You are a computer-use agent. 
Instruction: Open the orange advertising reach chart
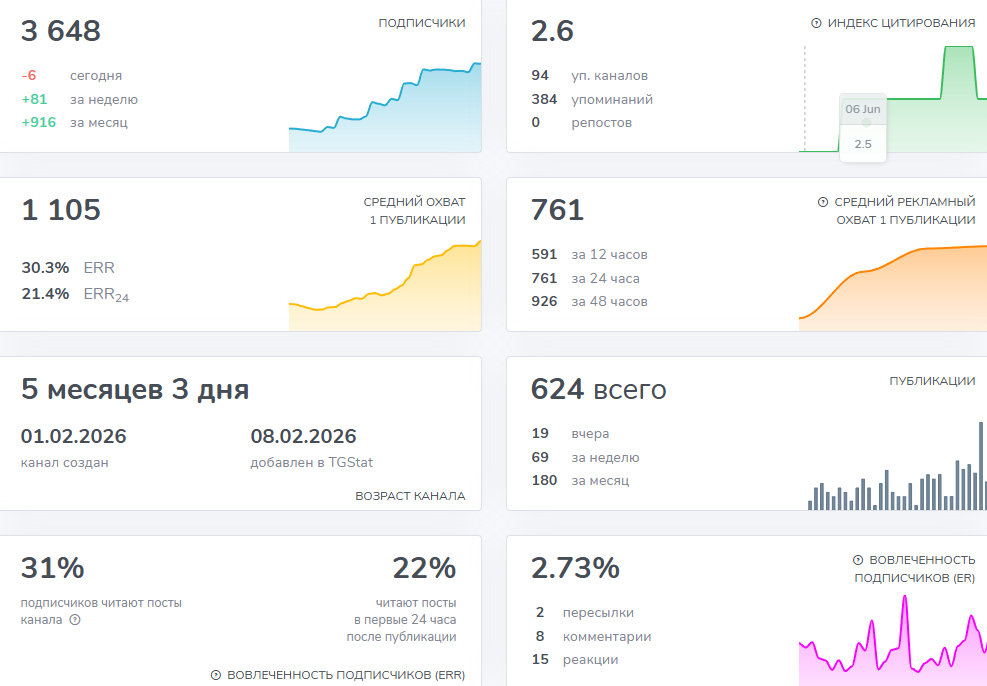tap(893, 288)
